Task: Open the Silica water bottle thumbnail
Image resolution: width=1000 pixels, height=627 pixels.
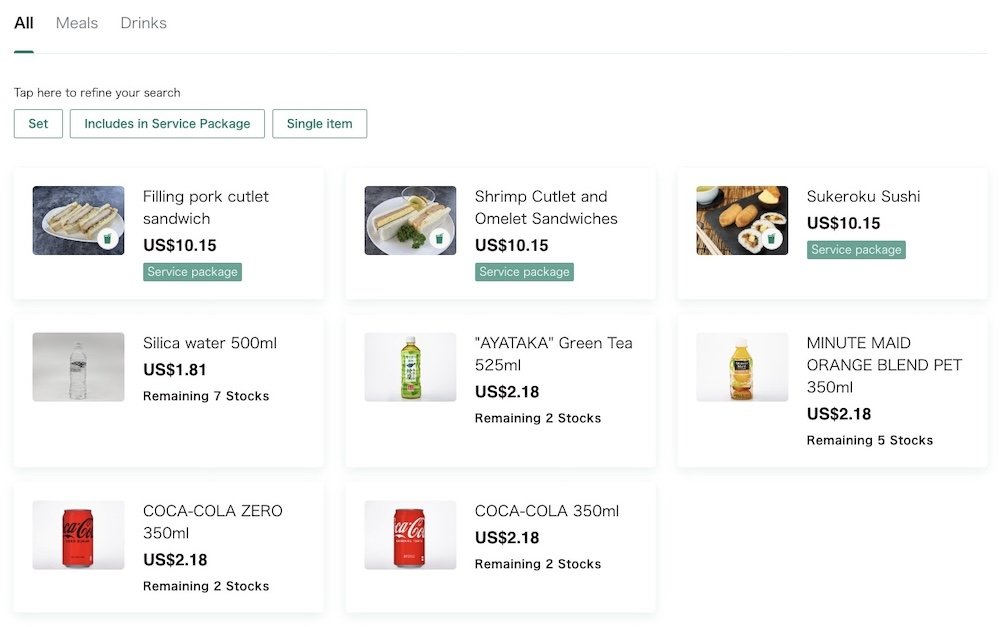Action: (78, 367)
